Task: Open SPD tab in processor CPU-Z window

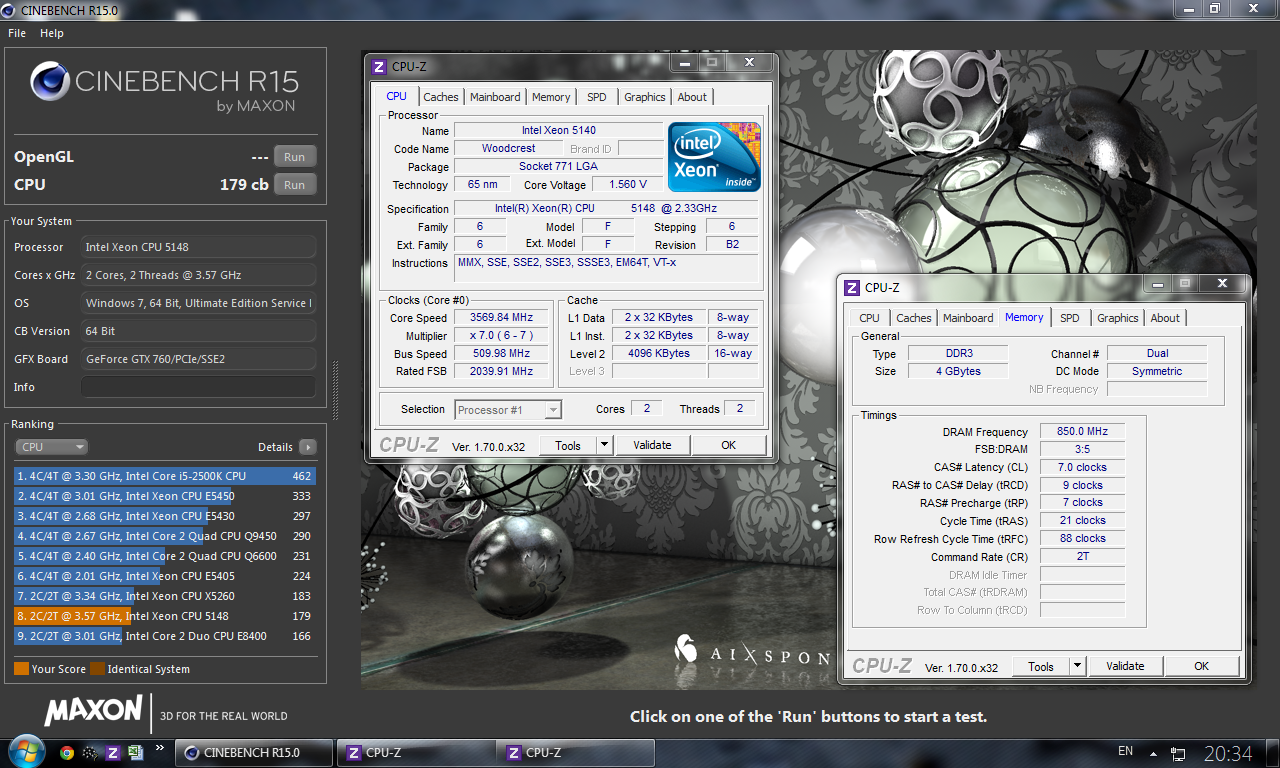Action: [596, 97]
